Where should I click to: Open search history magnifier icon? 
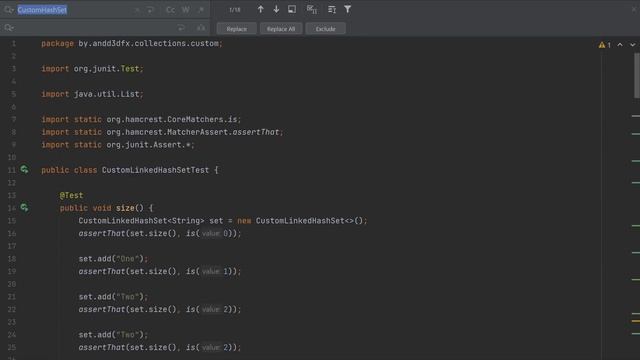[x=9, y=10]
